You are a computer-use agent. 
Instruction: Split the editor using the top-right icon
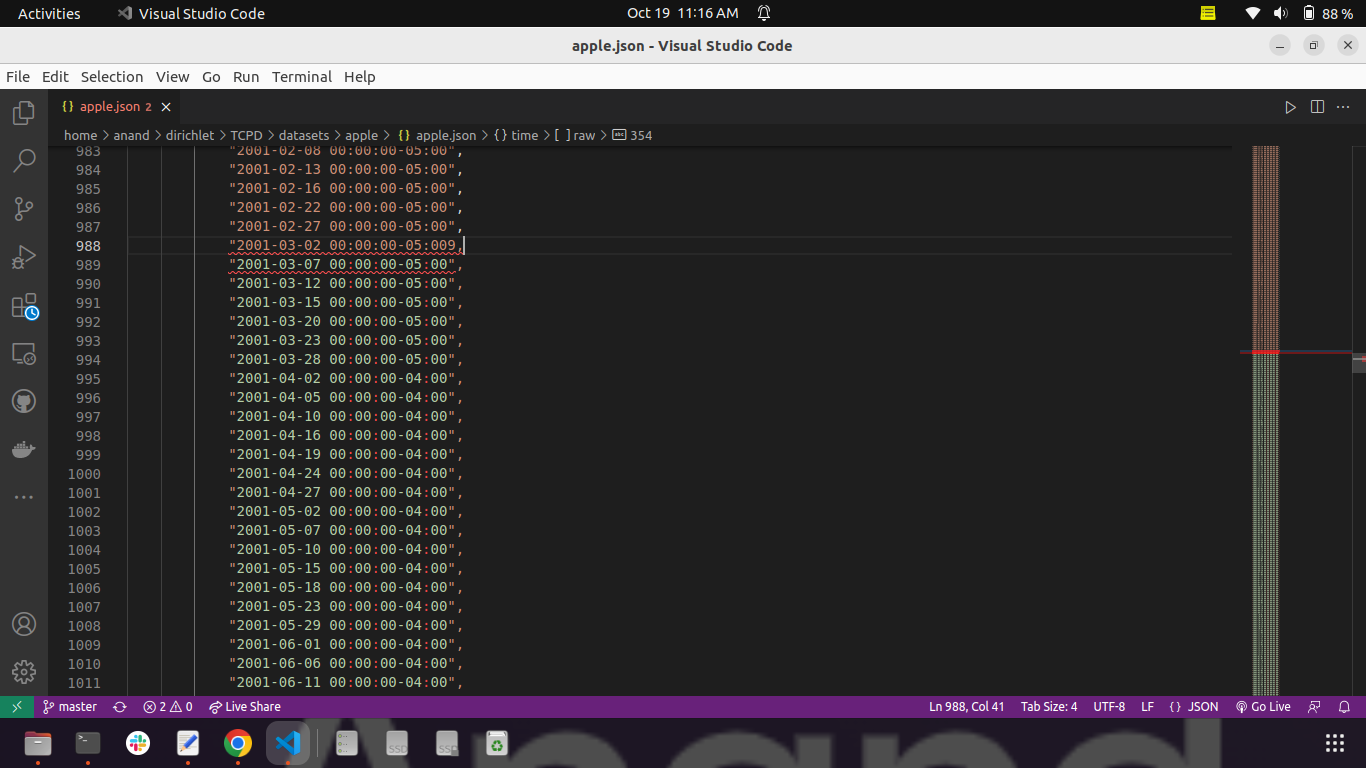1317,106
